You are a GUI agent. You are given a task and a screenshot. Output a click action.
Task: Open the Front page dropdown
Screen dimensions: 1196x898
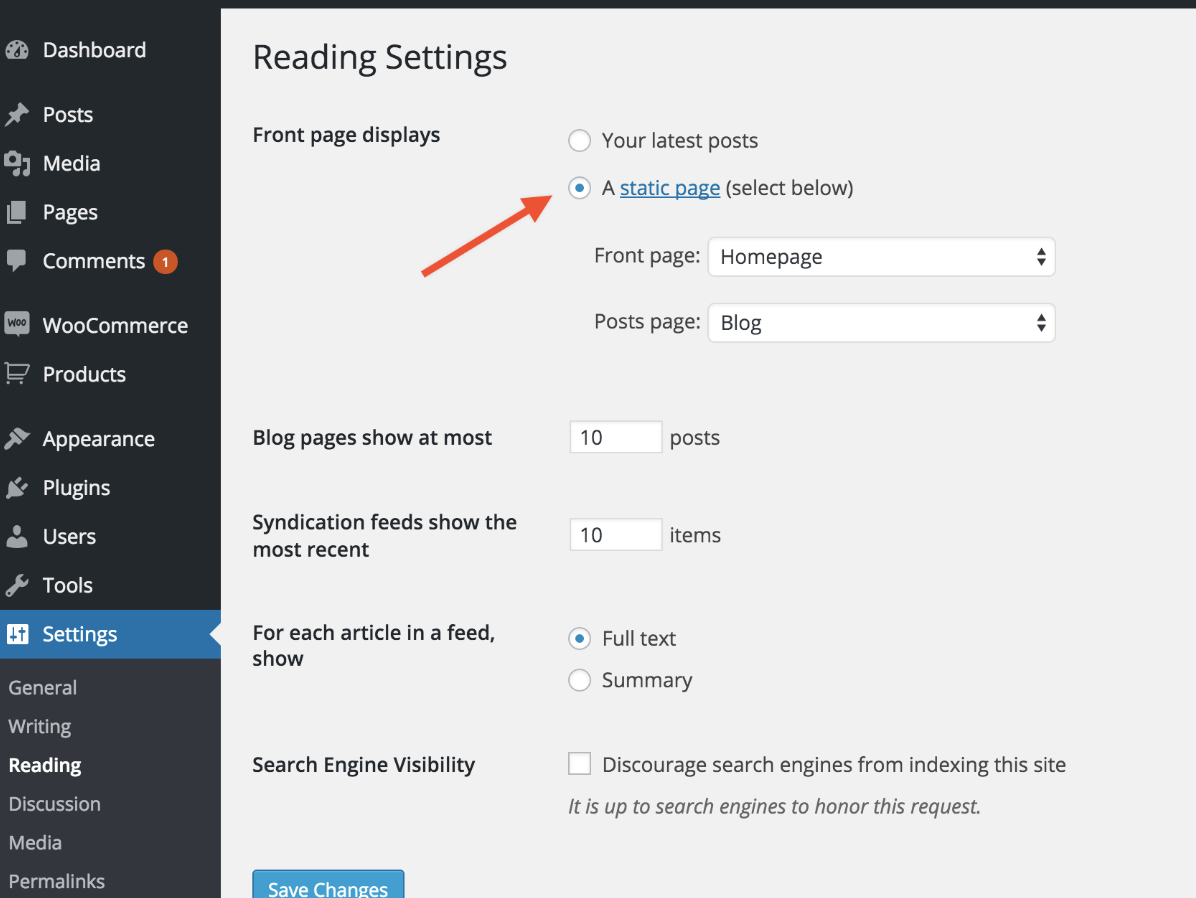coord(881,257)
